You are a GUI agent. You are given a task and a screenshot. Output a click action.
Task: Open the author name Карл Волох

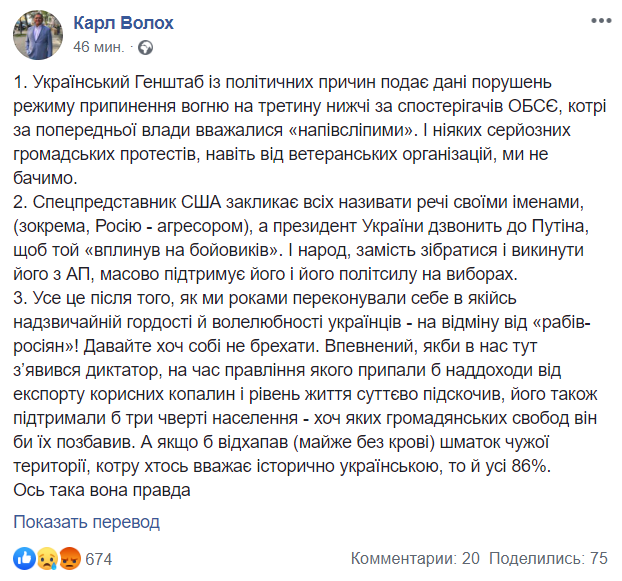pyautogui.click(x=125, y=23)
